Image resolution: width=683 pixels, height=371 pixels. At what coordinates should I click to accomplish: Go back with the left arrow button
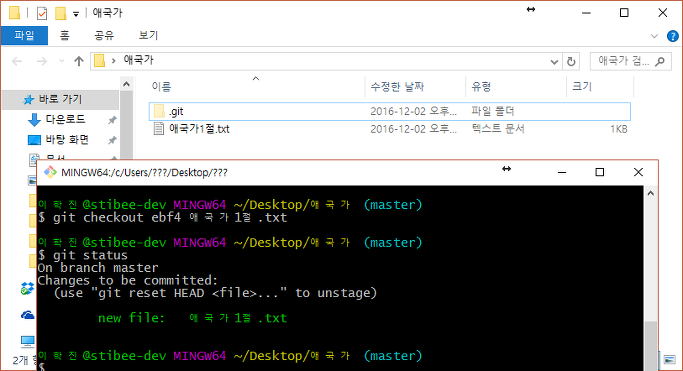pyautogui.click(x=17, y=61)
